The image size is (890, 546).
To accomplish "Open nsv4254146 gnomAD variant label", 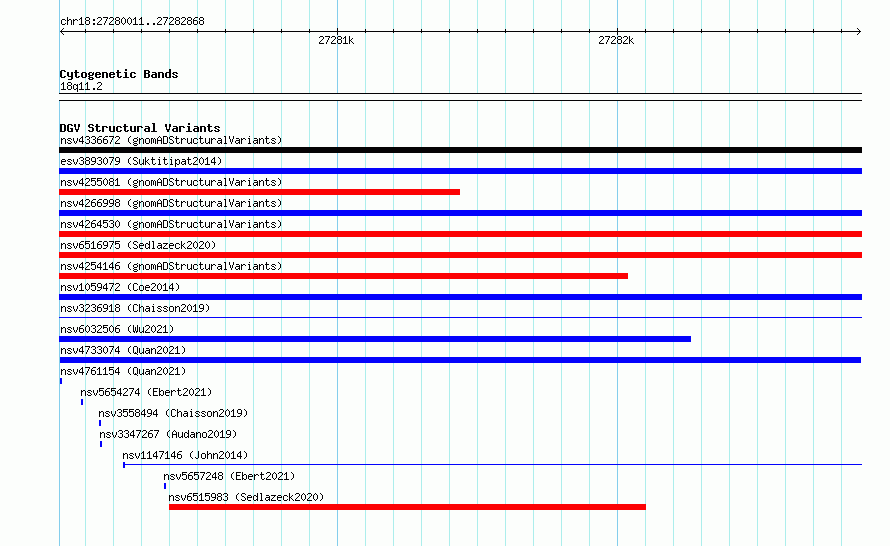I will click(x=171, y=266).
